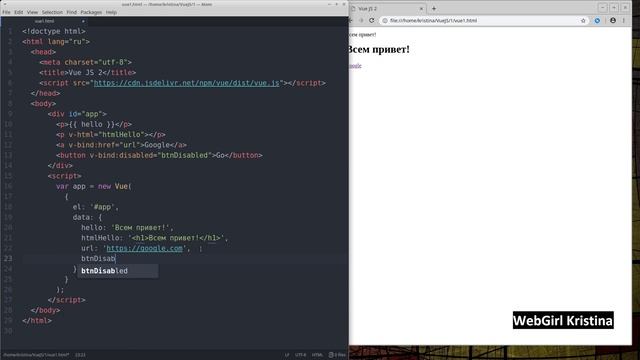Open the Selection menu in Atom
640x360 pixels.
pos(52,12)
